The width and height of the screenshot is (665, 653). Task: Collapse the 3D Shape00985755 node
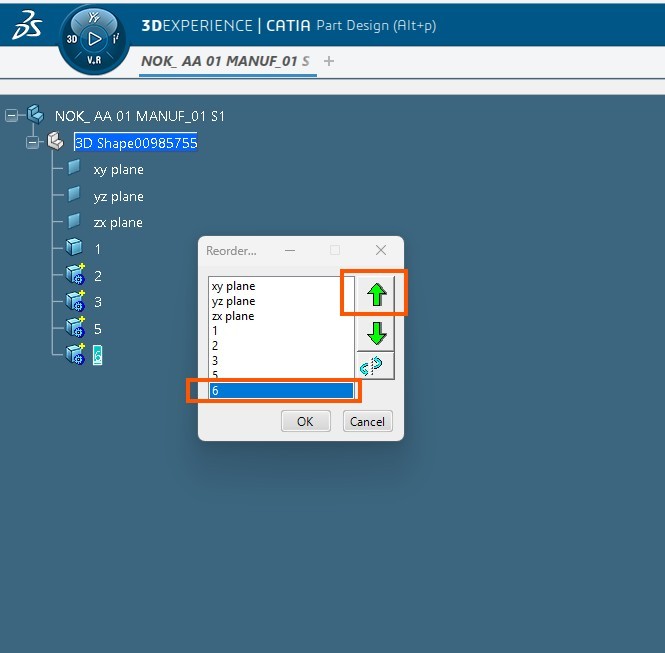[x=32, y=143]
